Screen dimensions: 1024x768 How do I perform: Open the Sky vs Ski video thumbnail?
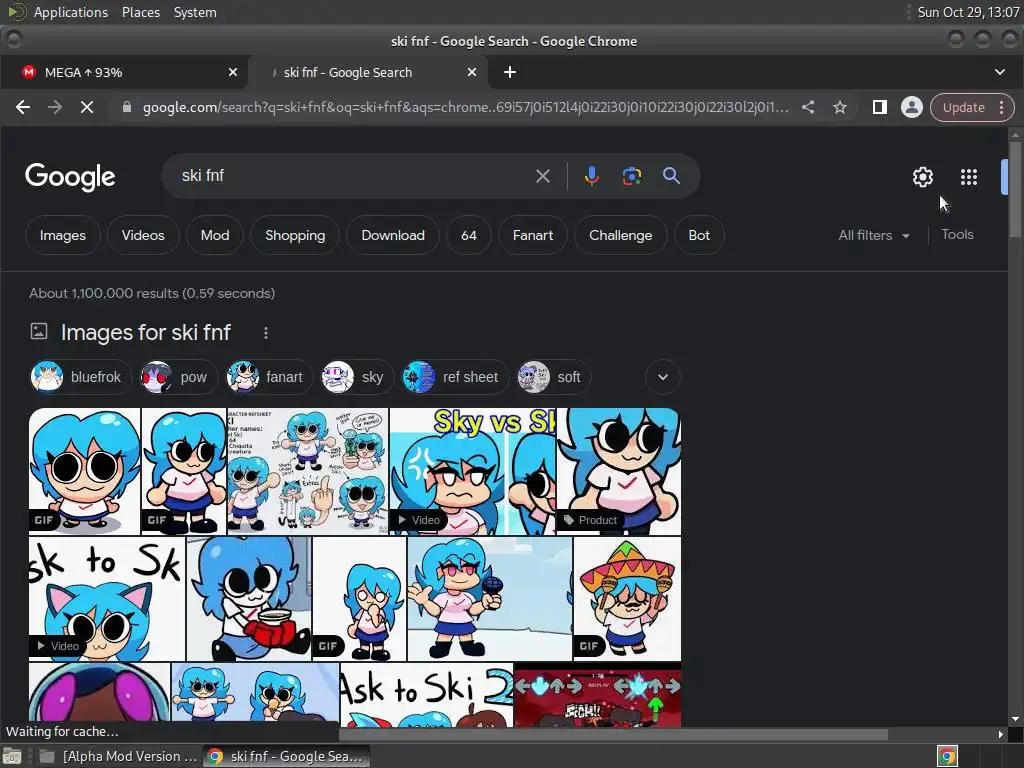tap(472, 472)
